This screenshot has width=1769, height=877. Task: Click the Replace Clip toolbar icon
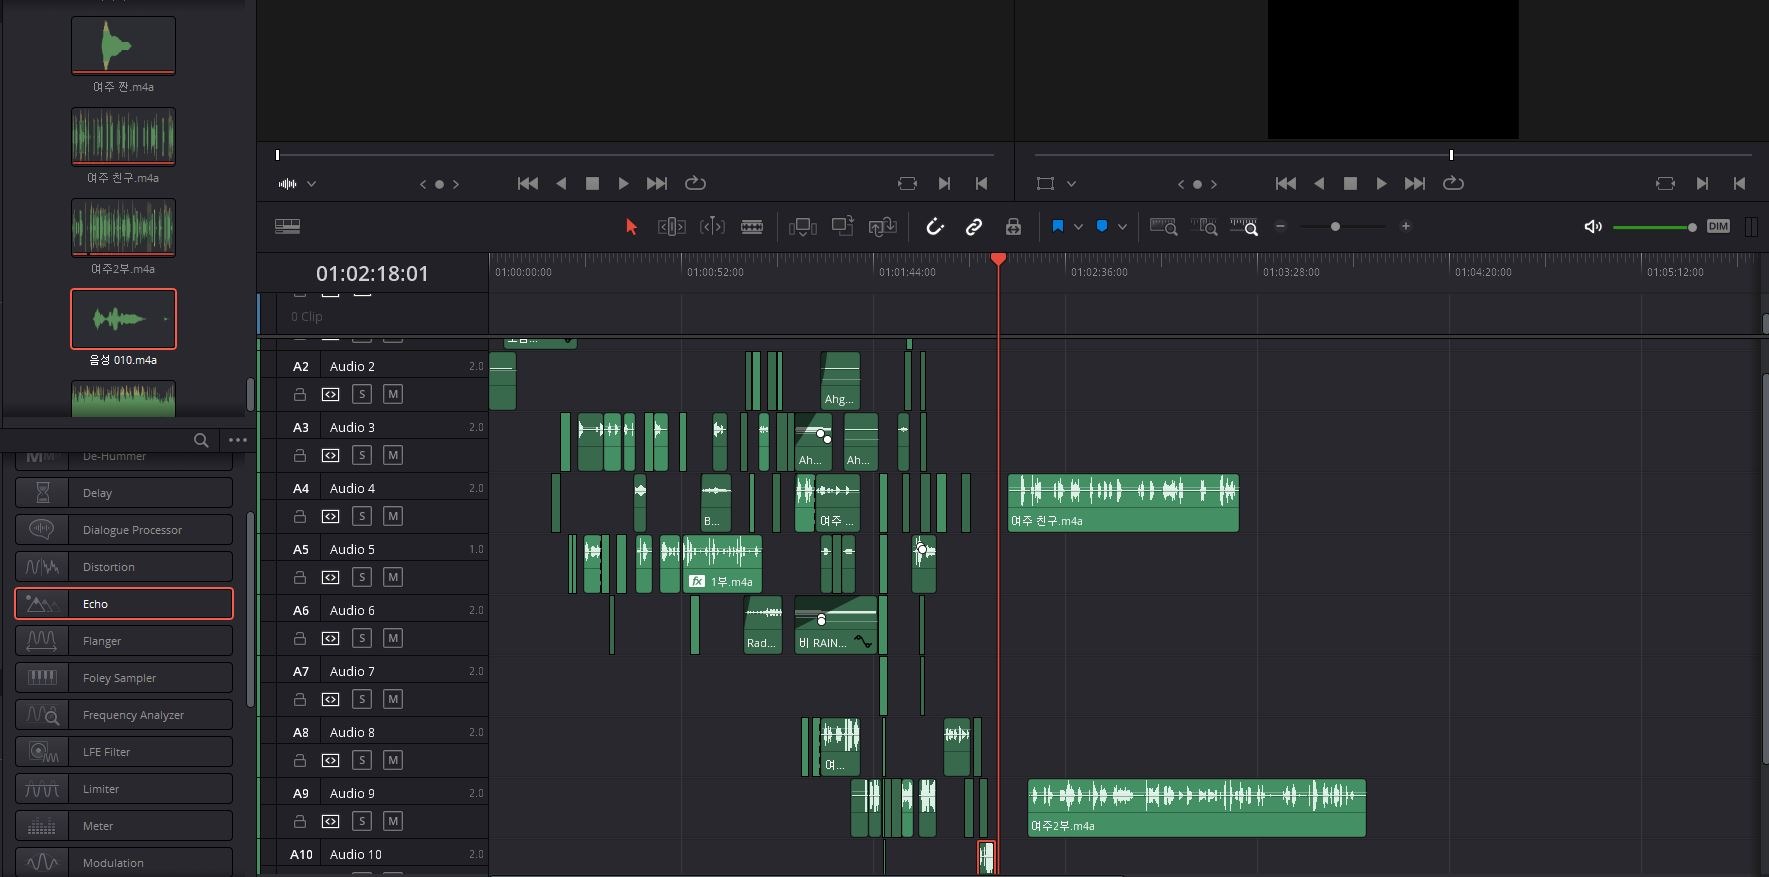tap(882, 227)
